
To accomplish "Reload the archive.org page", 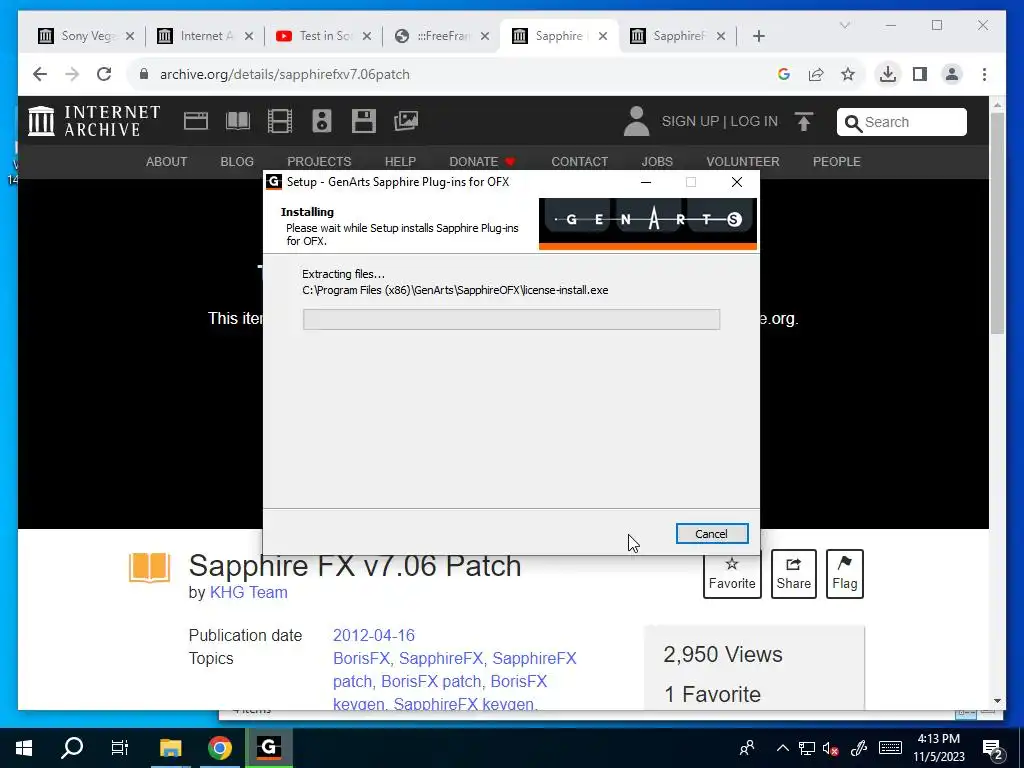I will tap(104, 74).
